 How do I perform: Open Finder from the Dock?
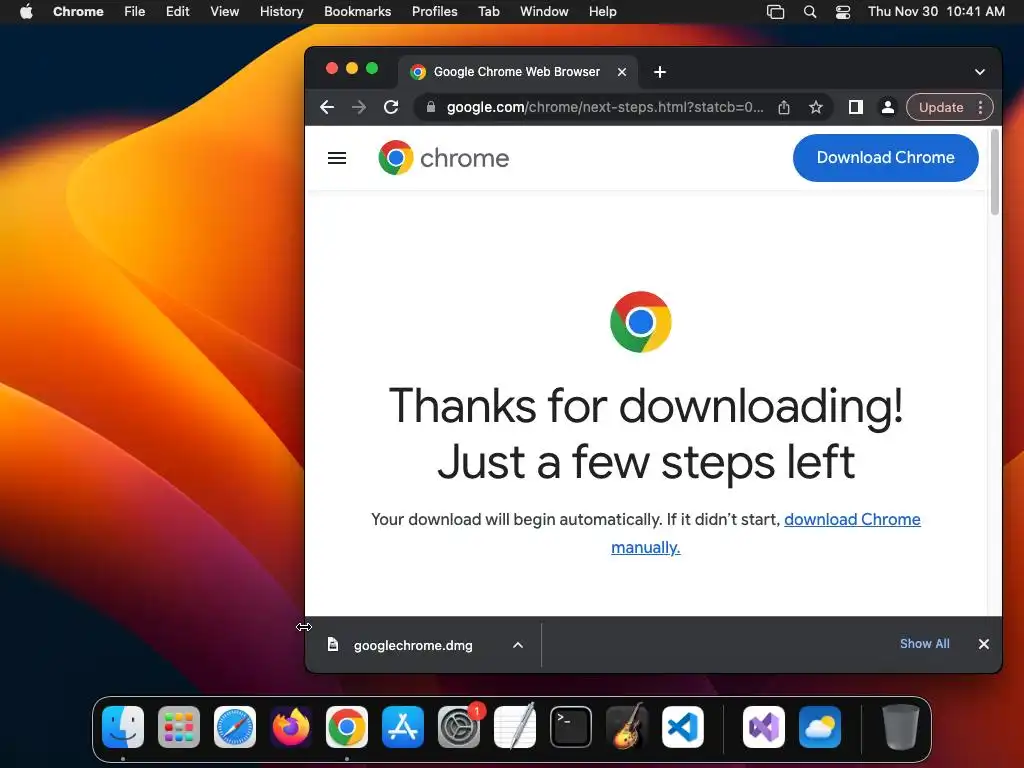(123, 727)
